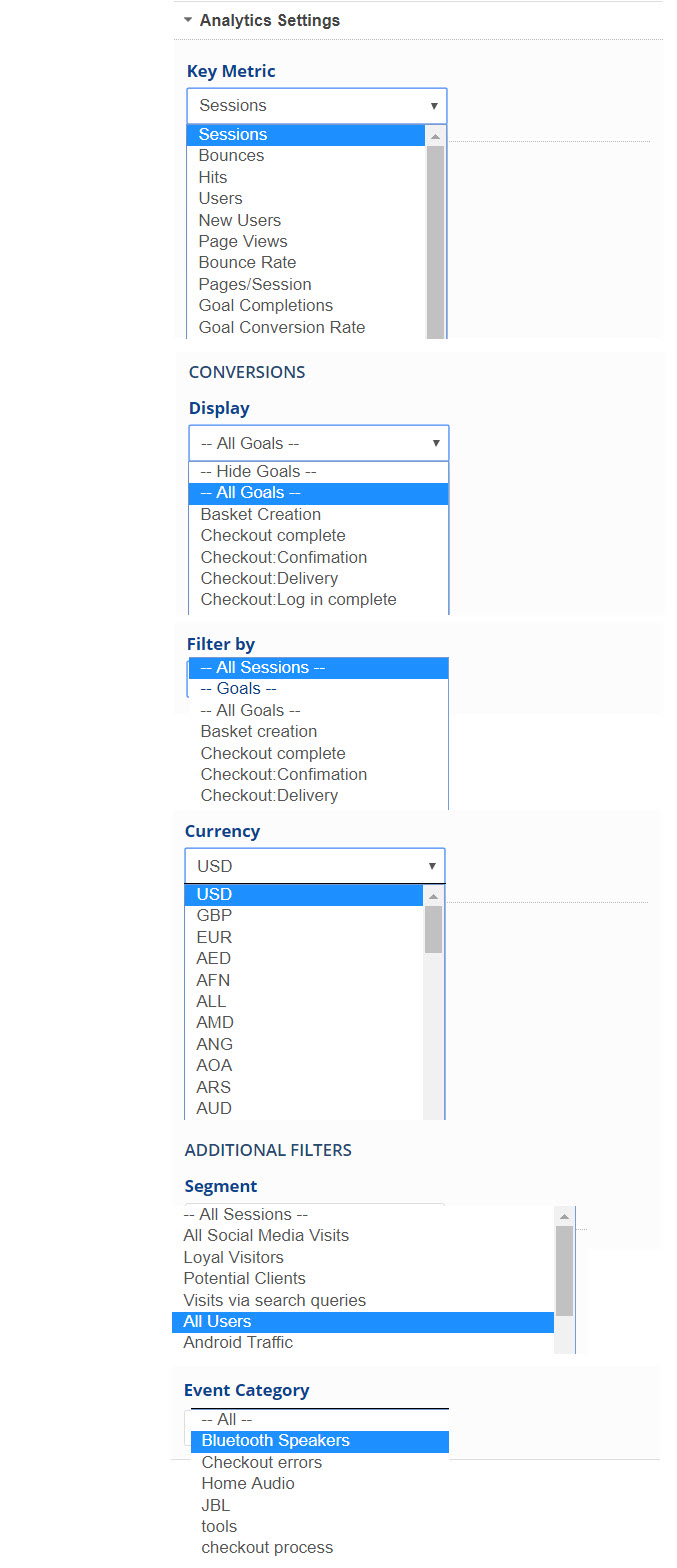
Task: Pick EUR from the currency list
Action: click(214, 938)
